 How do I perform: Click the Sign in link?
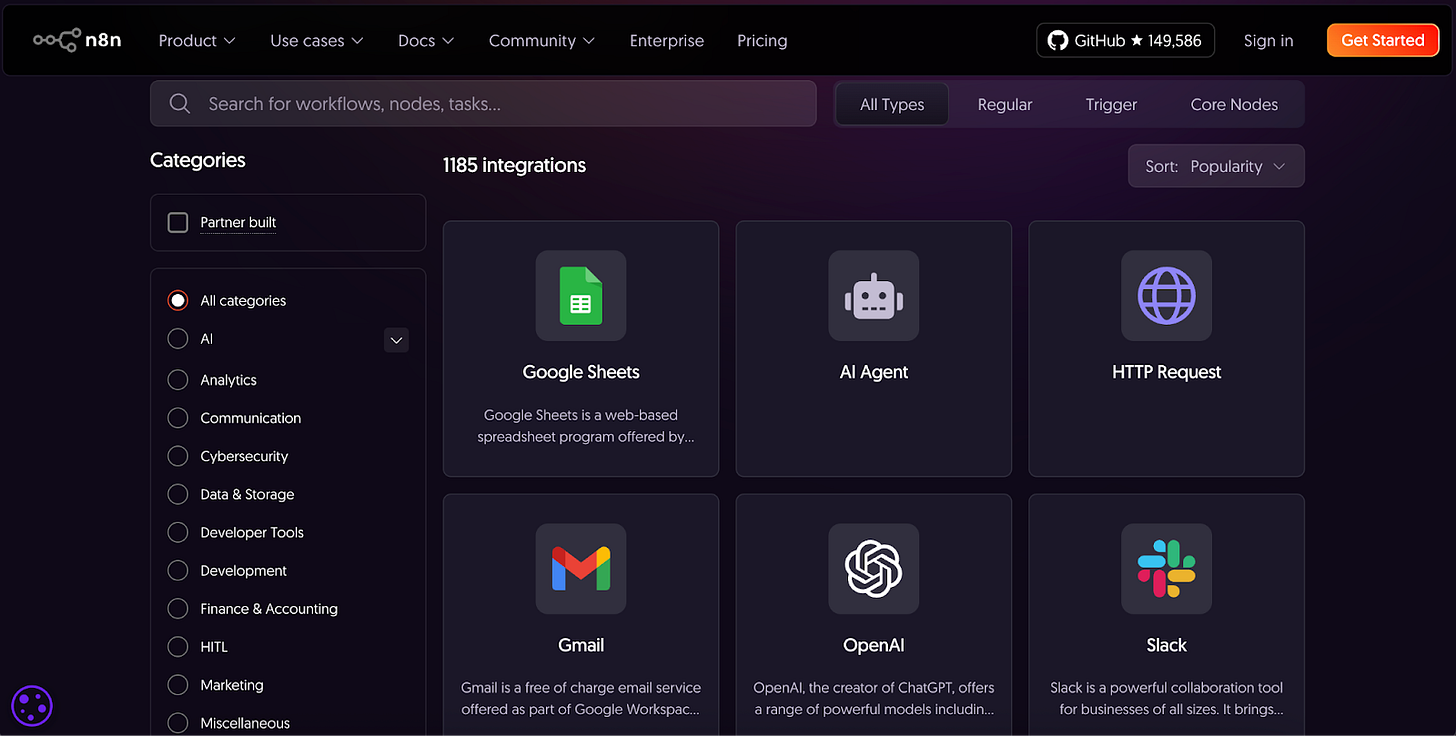click(1268, 41)
